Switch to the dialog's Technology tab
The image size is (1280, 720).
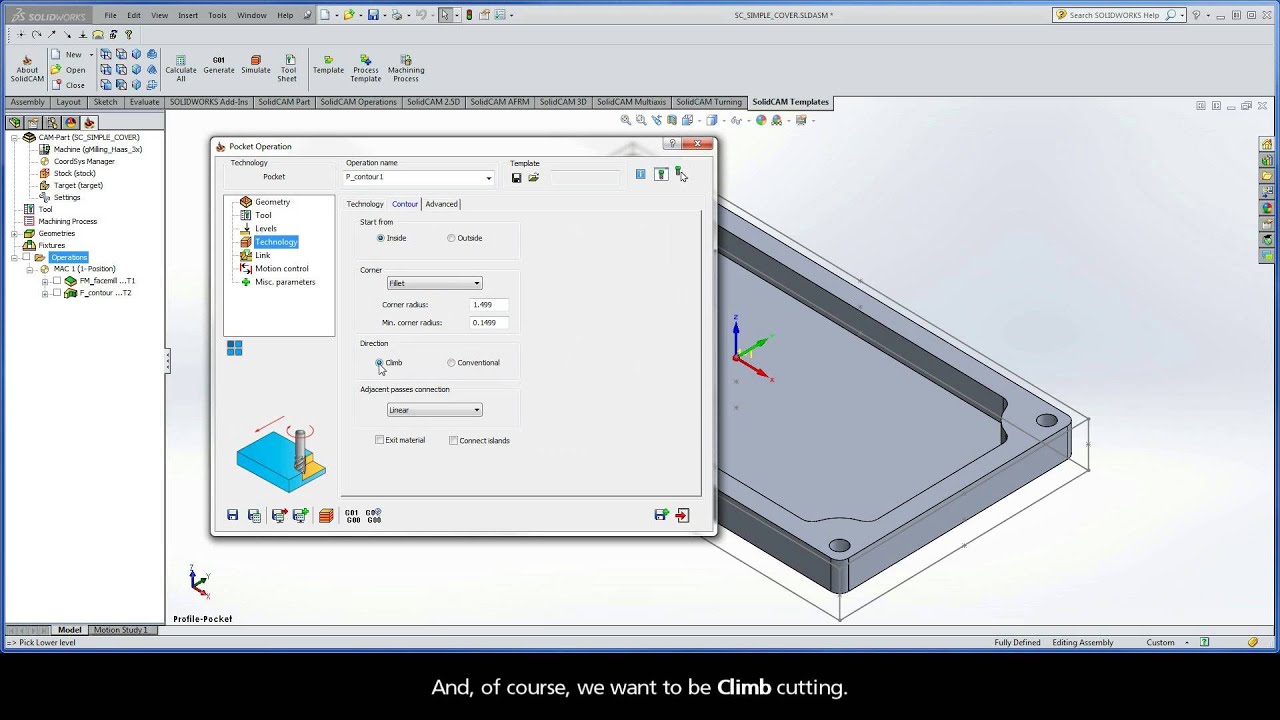pos(365,204)
